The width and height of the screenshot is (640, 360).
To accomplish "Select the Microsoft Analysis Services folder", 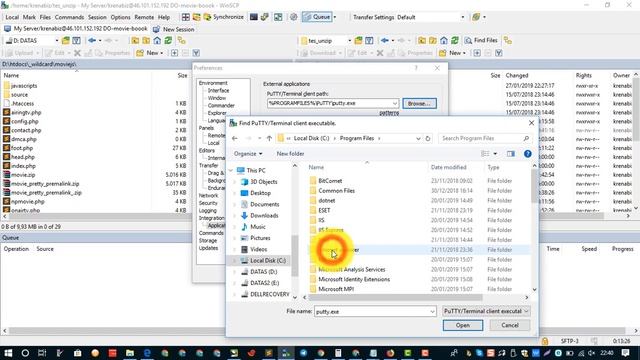I will tap(351, 269).
